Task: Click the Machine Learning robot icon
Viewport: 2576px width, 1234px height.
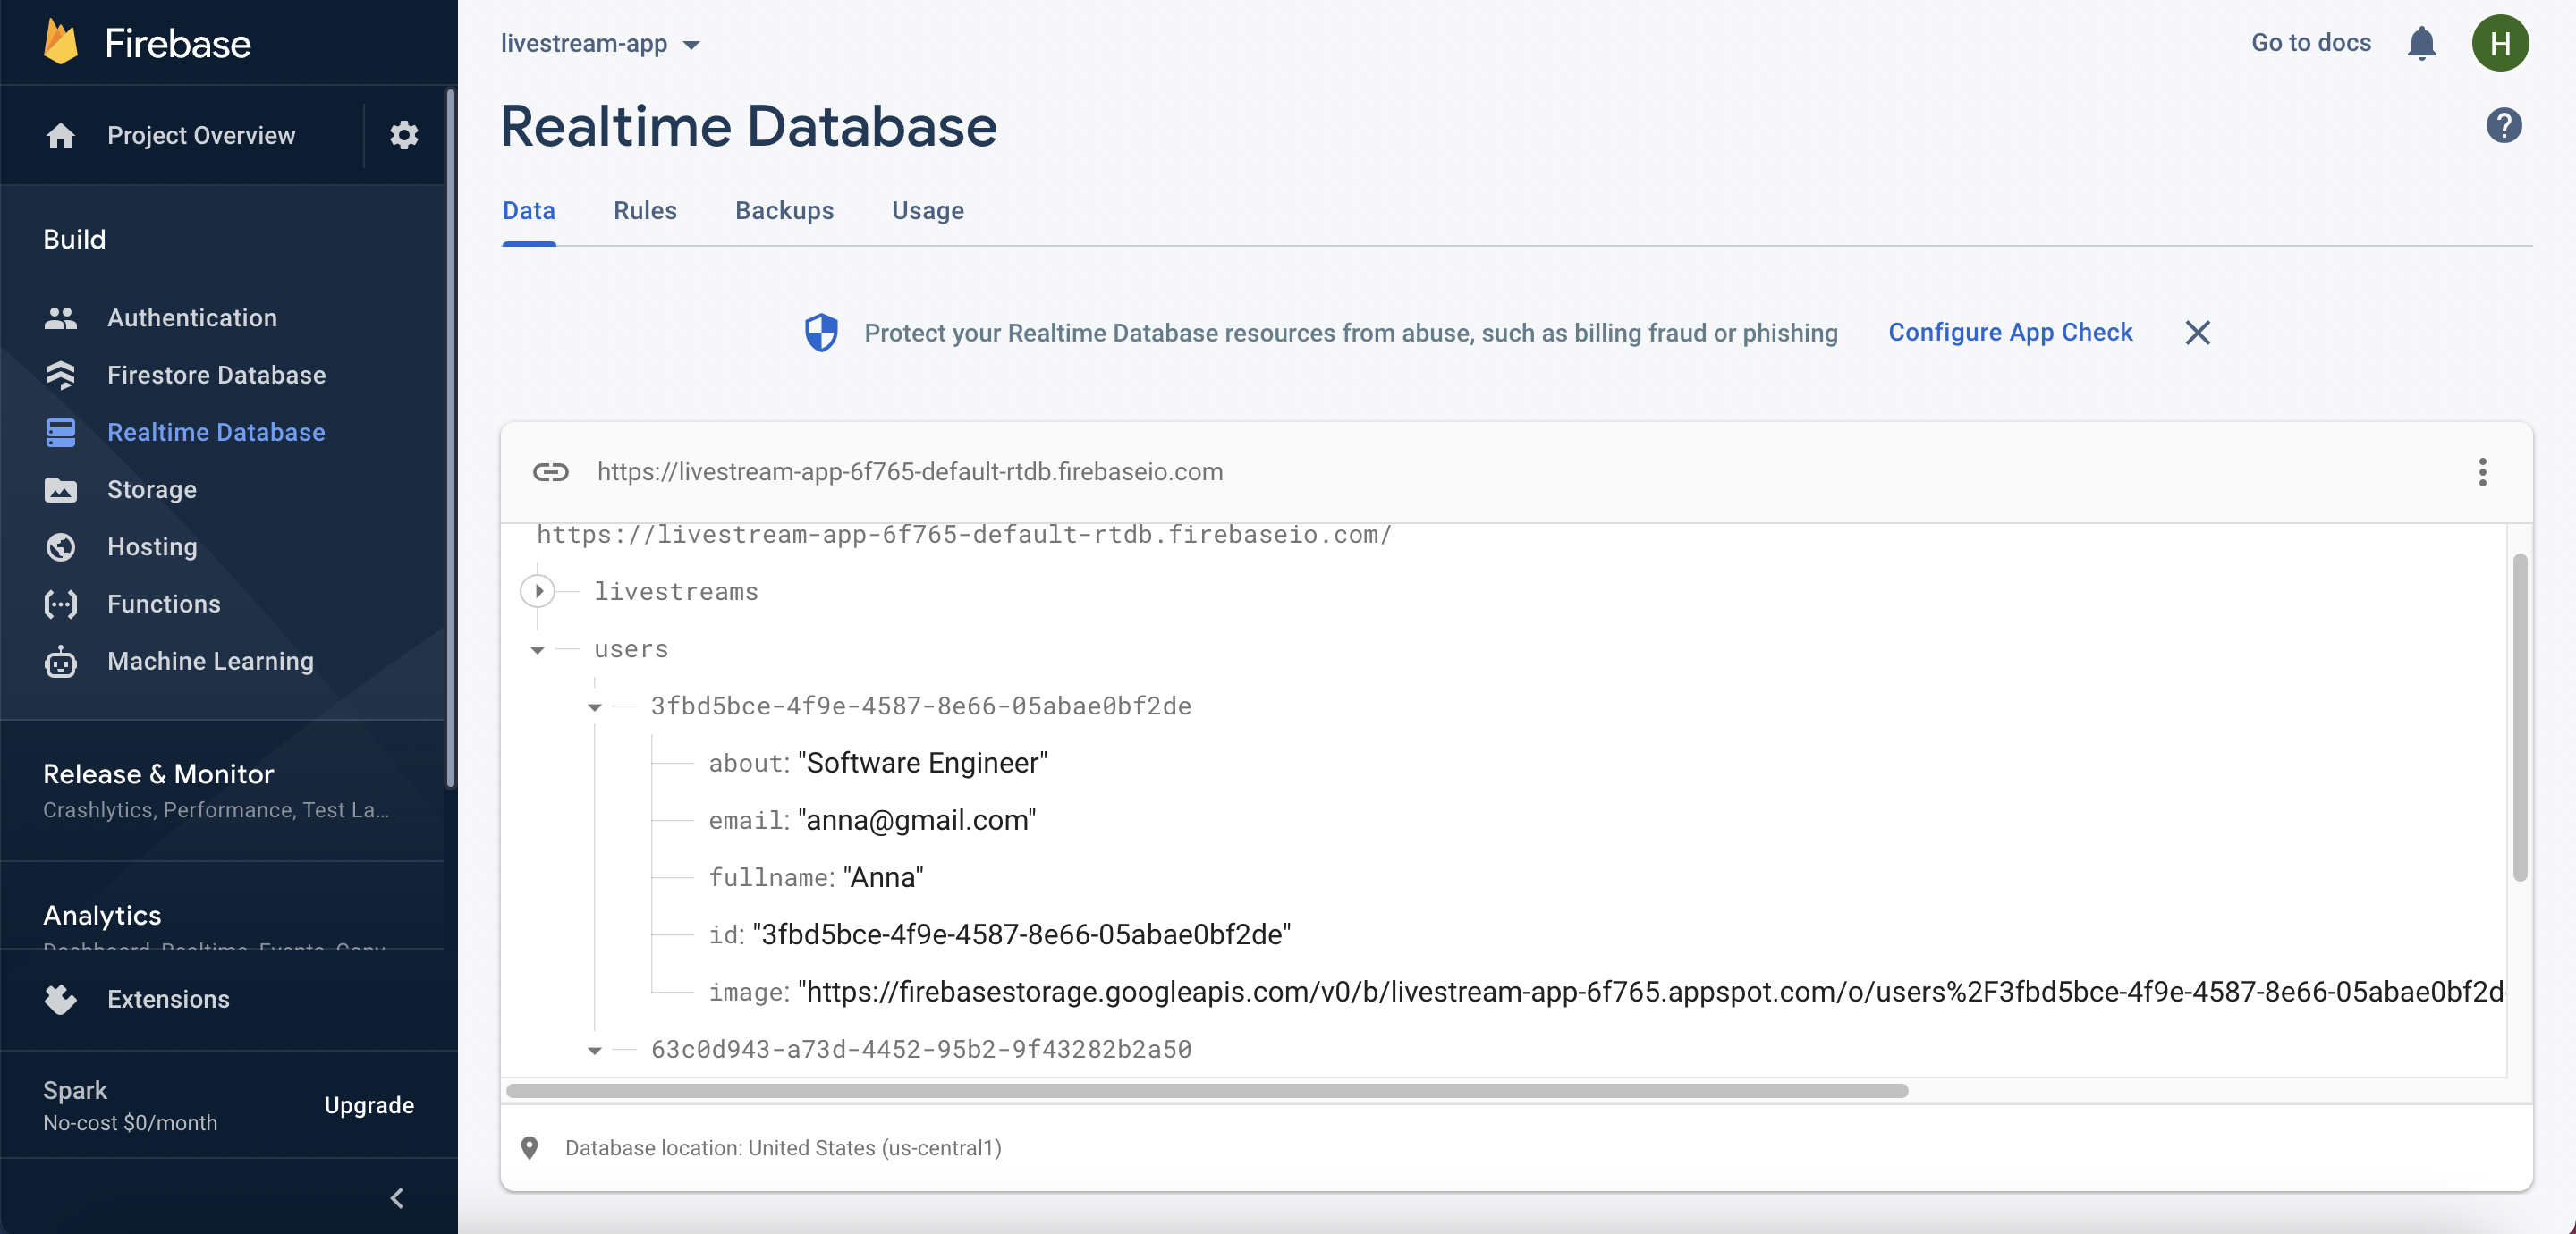Action: 61,661
